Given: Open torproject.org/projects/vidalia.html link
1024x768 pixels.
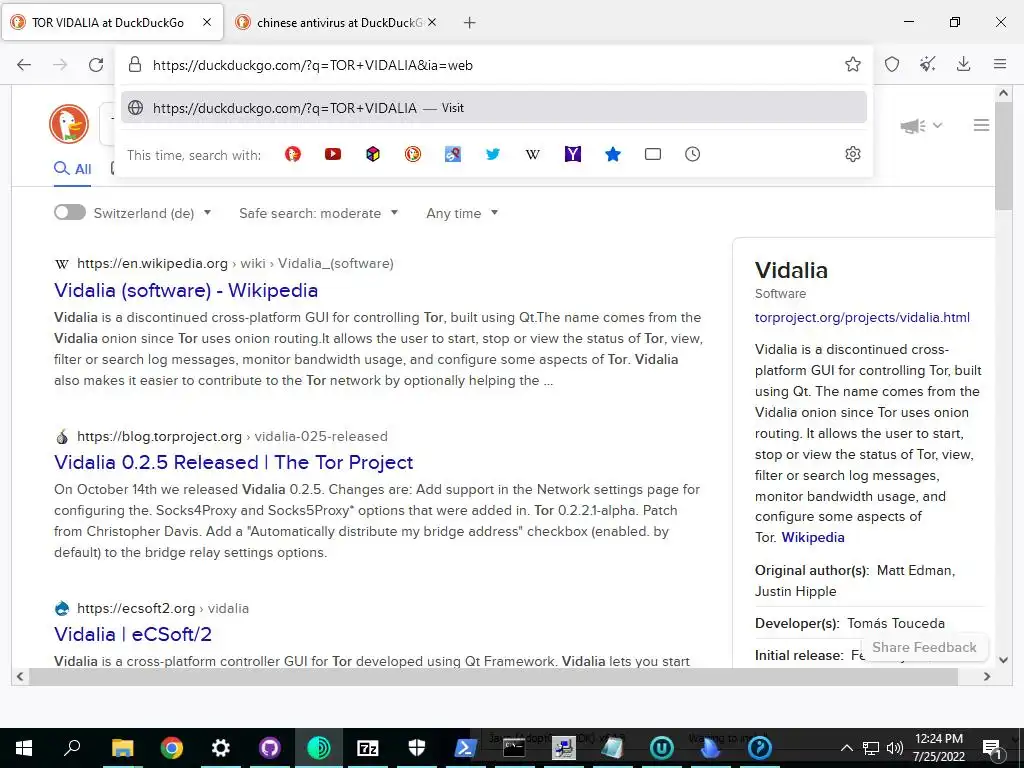Looking at the screenshot, I should click(x=862, y=317).
